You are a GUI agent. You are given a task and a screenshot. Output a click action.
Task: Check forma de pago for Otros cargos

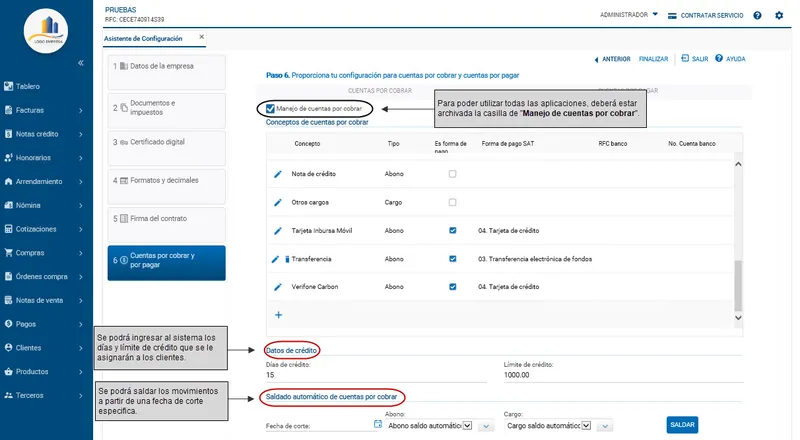[x=452, y=203]
